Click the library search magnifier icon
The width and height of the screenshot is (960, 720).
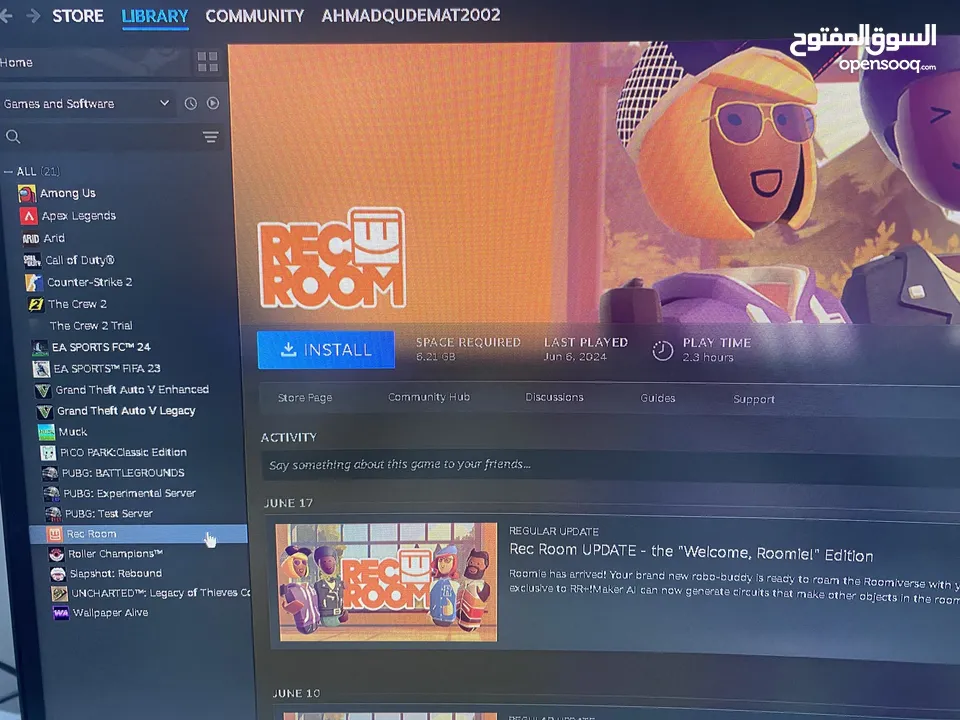pyautogui.click(x=13, y=137)
